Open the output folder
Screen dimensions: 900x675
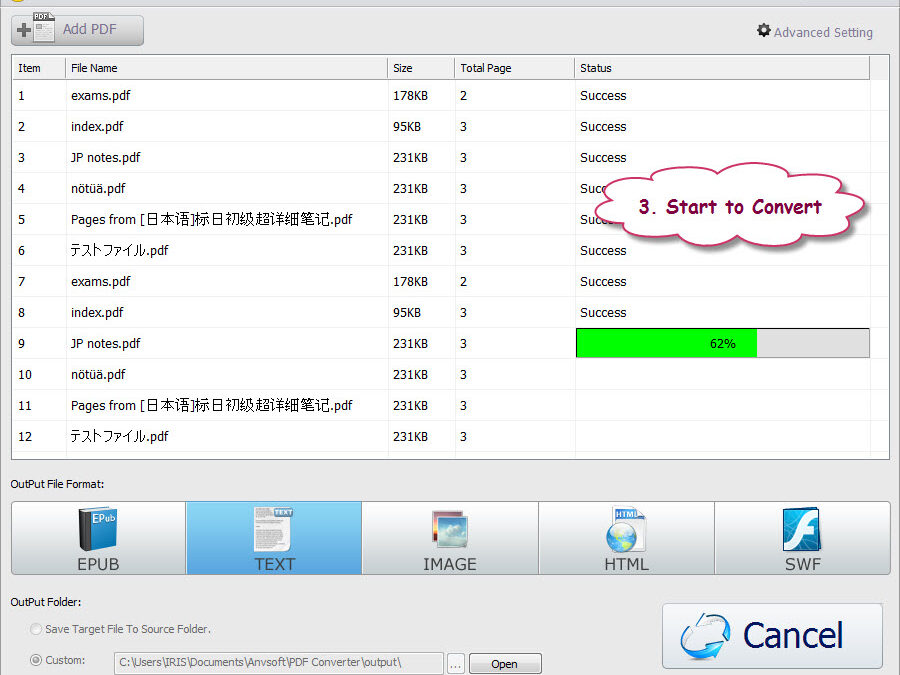coord(504,663)
